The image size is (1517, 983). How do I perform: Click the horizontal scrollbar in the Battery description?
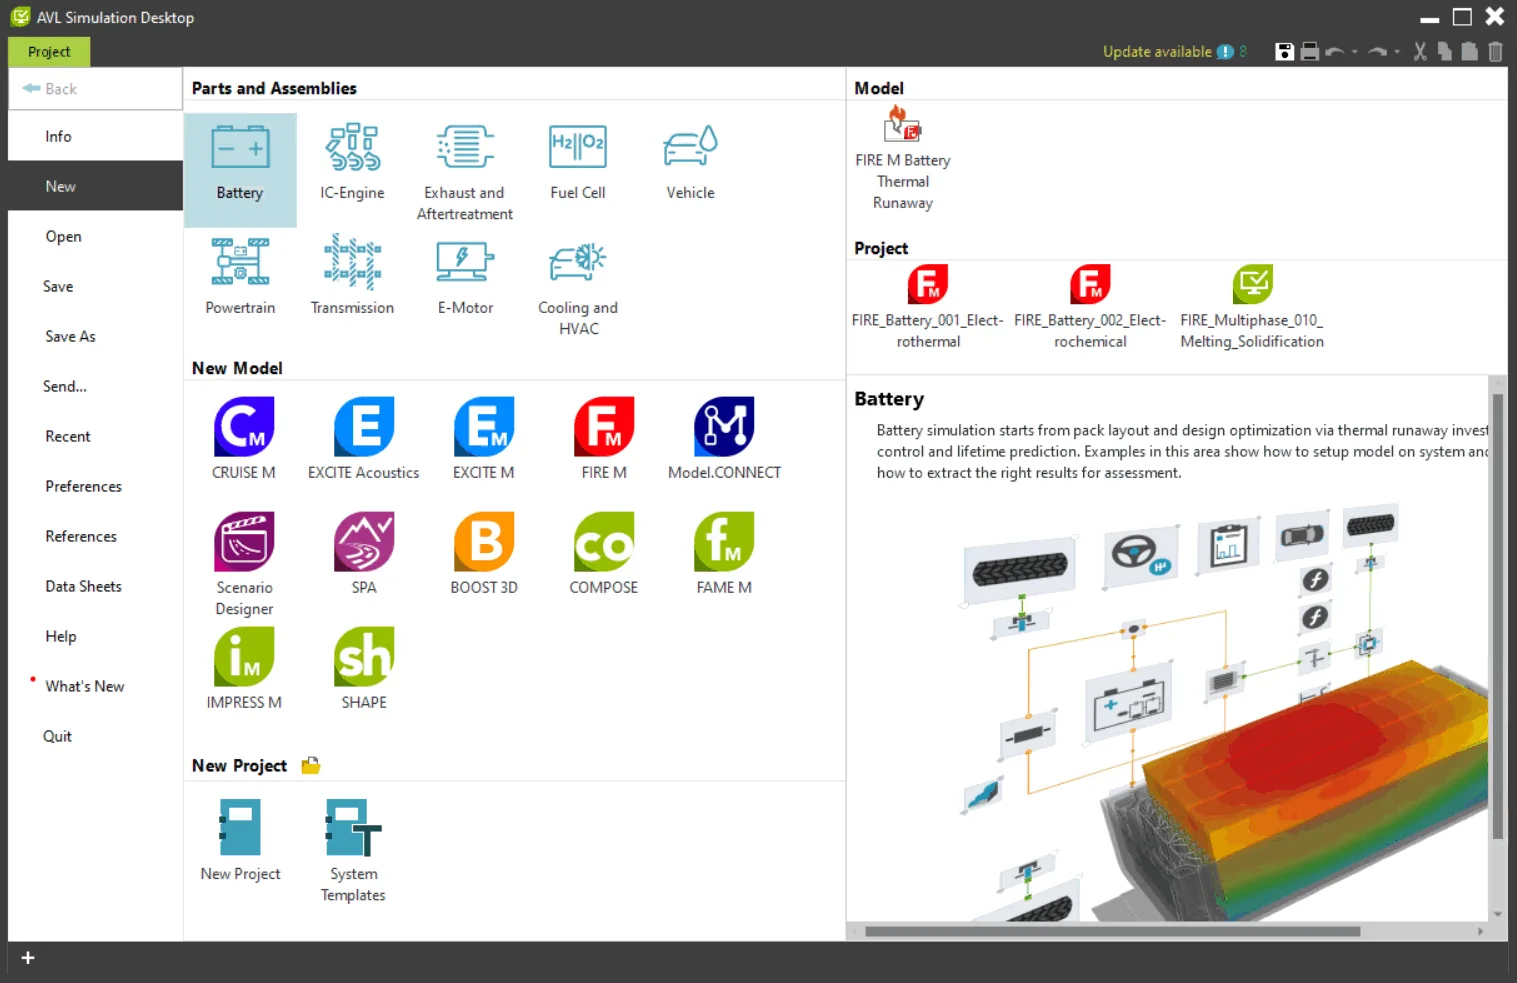(x=1112, y=931)
